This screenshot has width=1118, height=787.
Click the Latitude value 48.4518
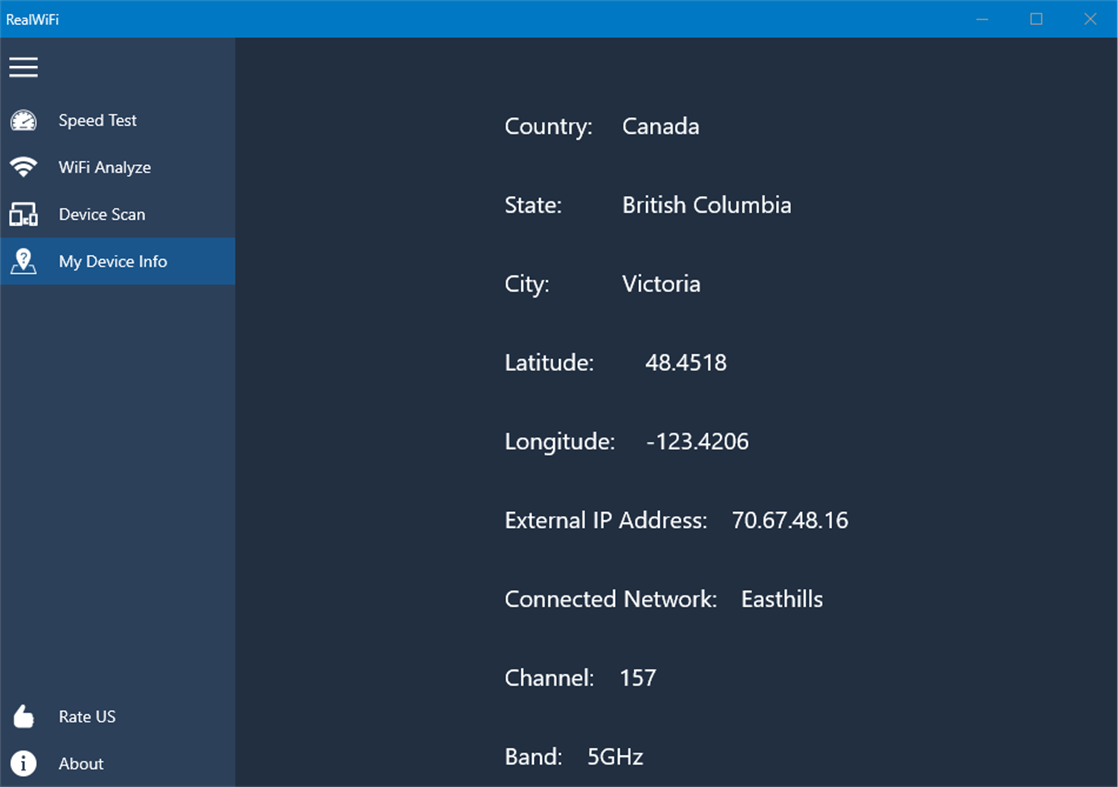tap(685, 362)
